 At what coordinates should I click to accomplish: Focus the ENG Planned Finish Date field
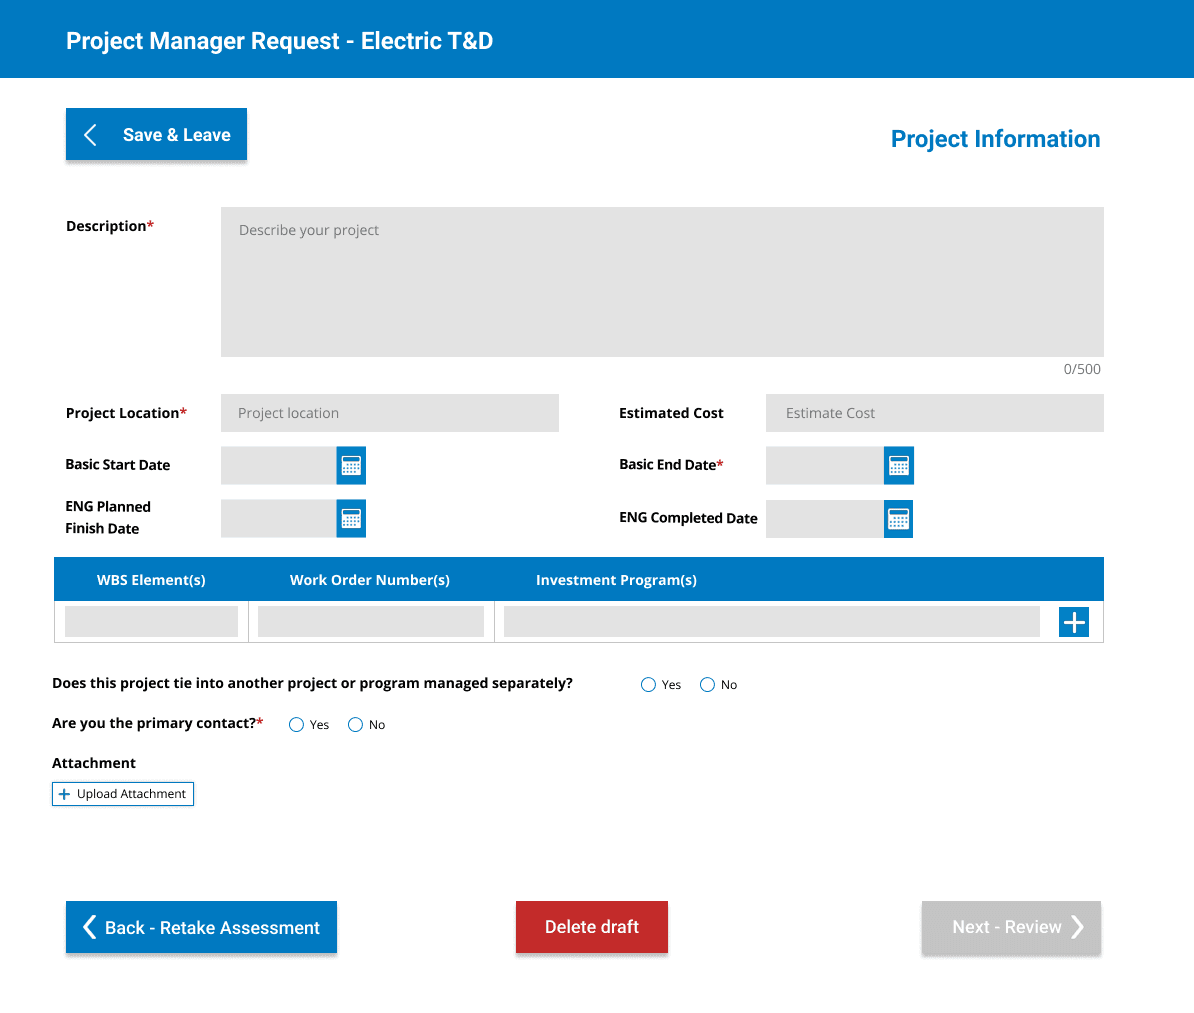point(279,519)
